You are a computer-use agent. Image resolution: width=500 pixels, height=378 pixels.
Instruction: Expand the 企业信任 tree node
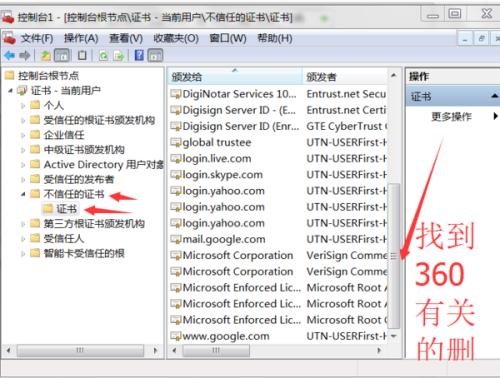click(23, 135)
